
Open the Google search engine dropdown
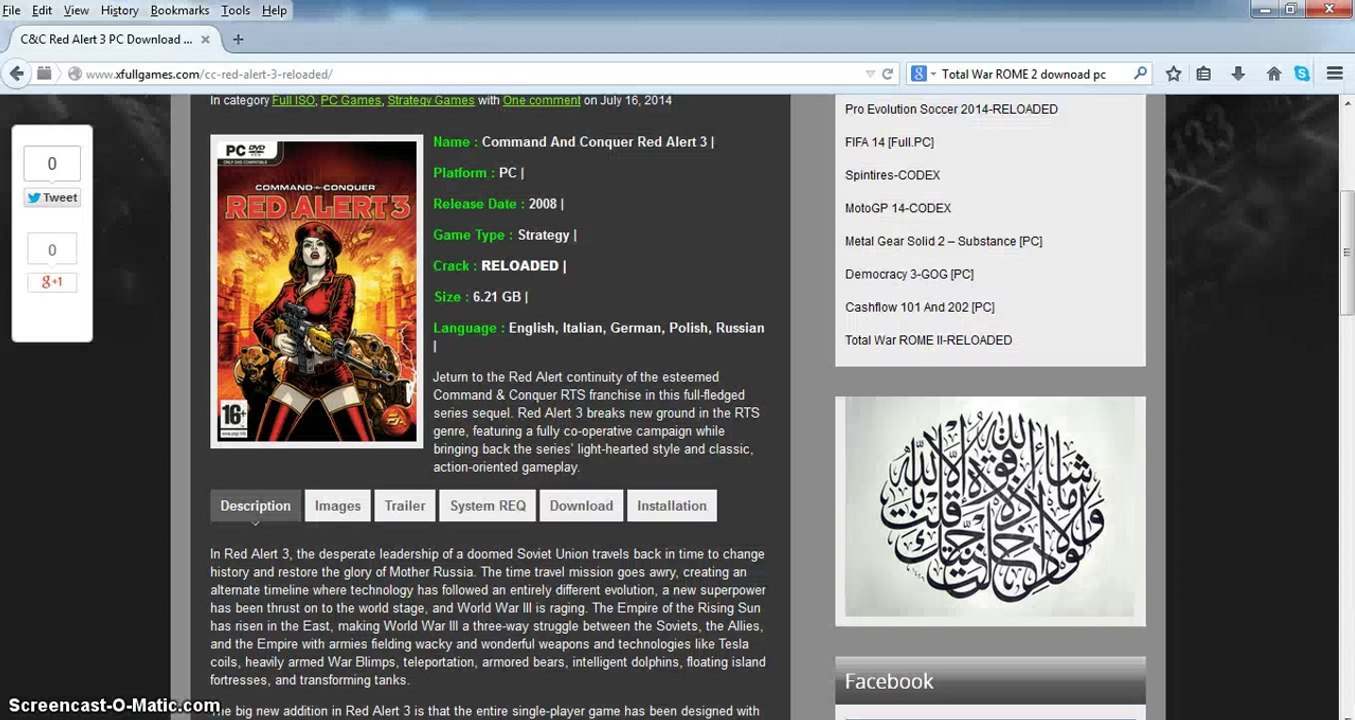[x=923, y=74]
